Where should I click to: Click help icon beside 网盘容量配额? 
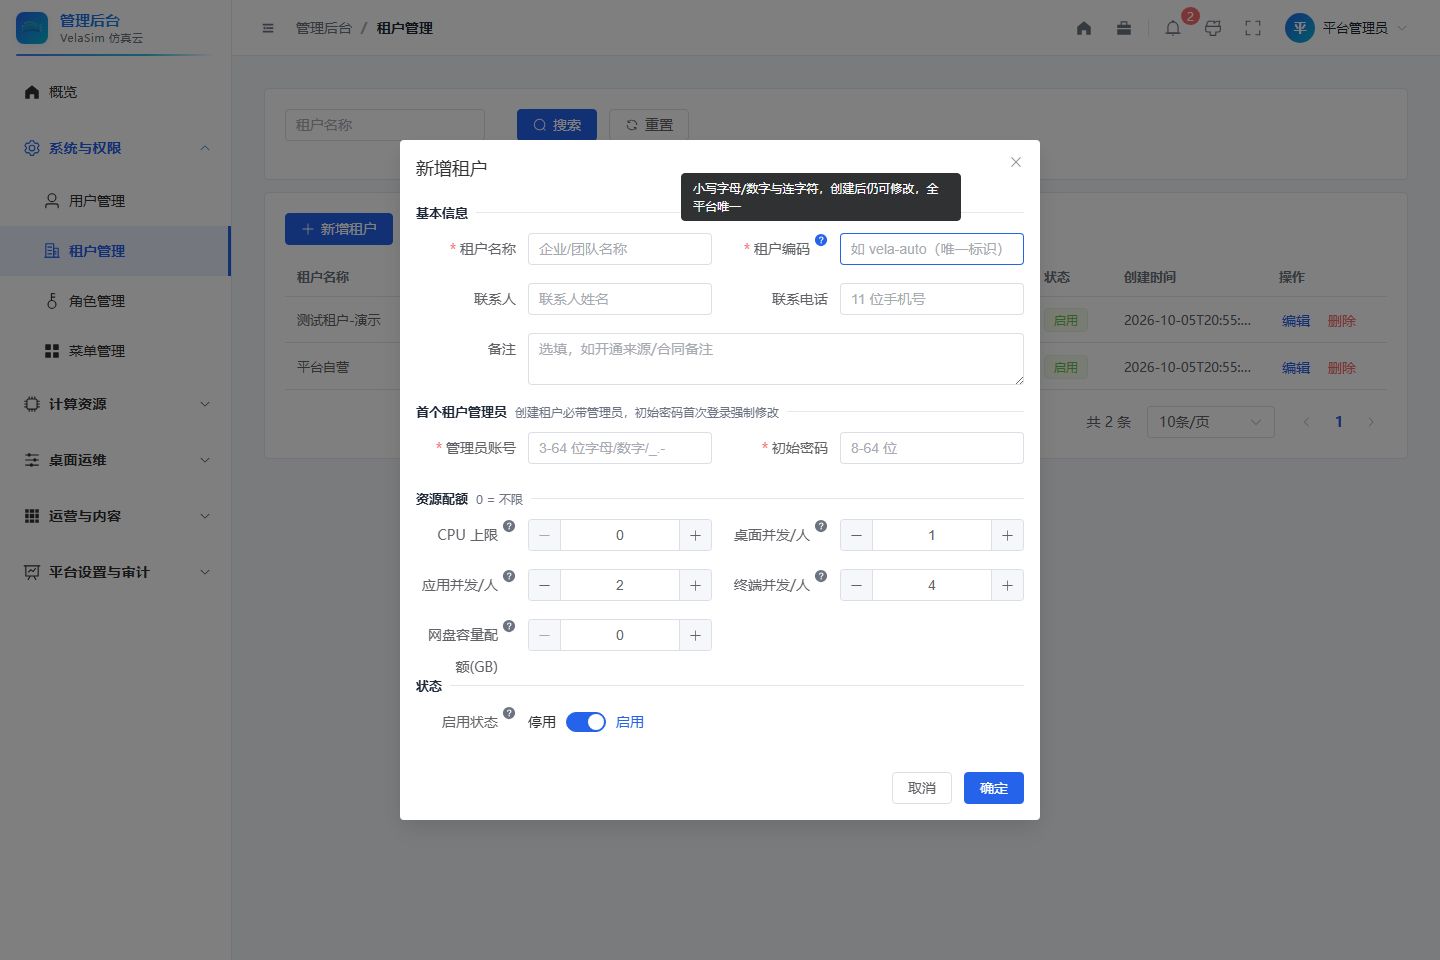(x=509, y=626)
